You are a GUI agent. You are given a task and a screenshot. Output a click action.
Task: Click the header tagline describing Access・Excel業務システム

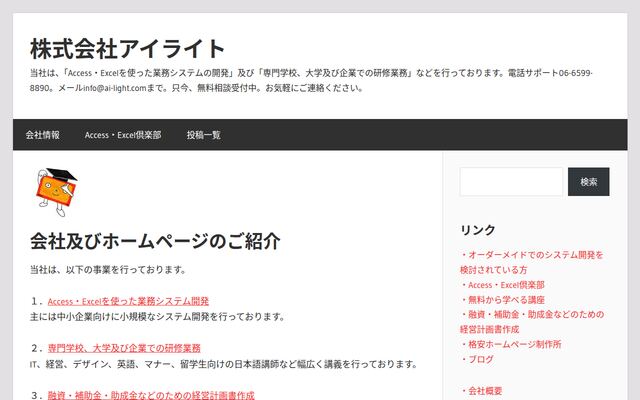point(311,80)
